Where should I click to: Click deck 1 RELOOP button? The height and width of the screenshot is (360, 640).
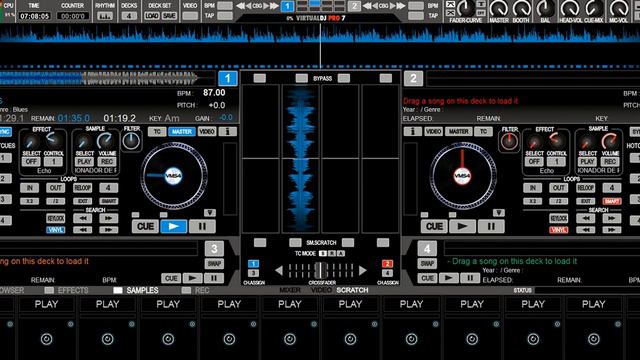83,188
